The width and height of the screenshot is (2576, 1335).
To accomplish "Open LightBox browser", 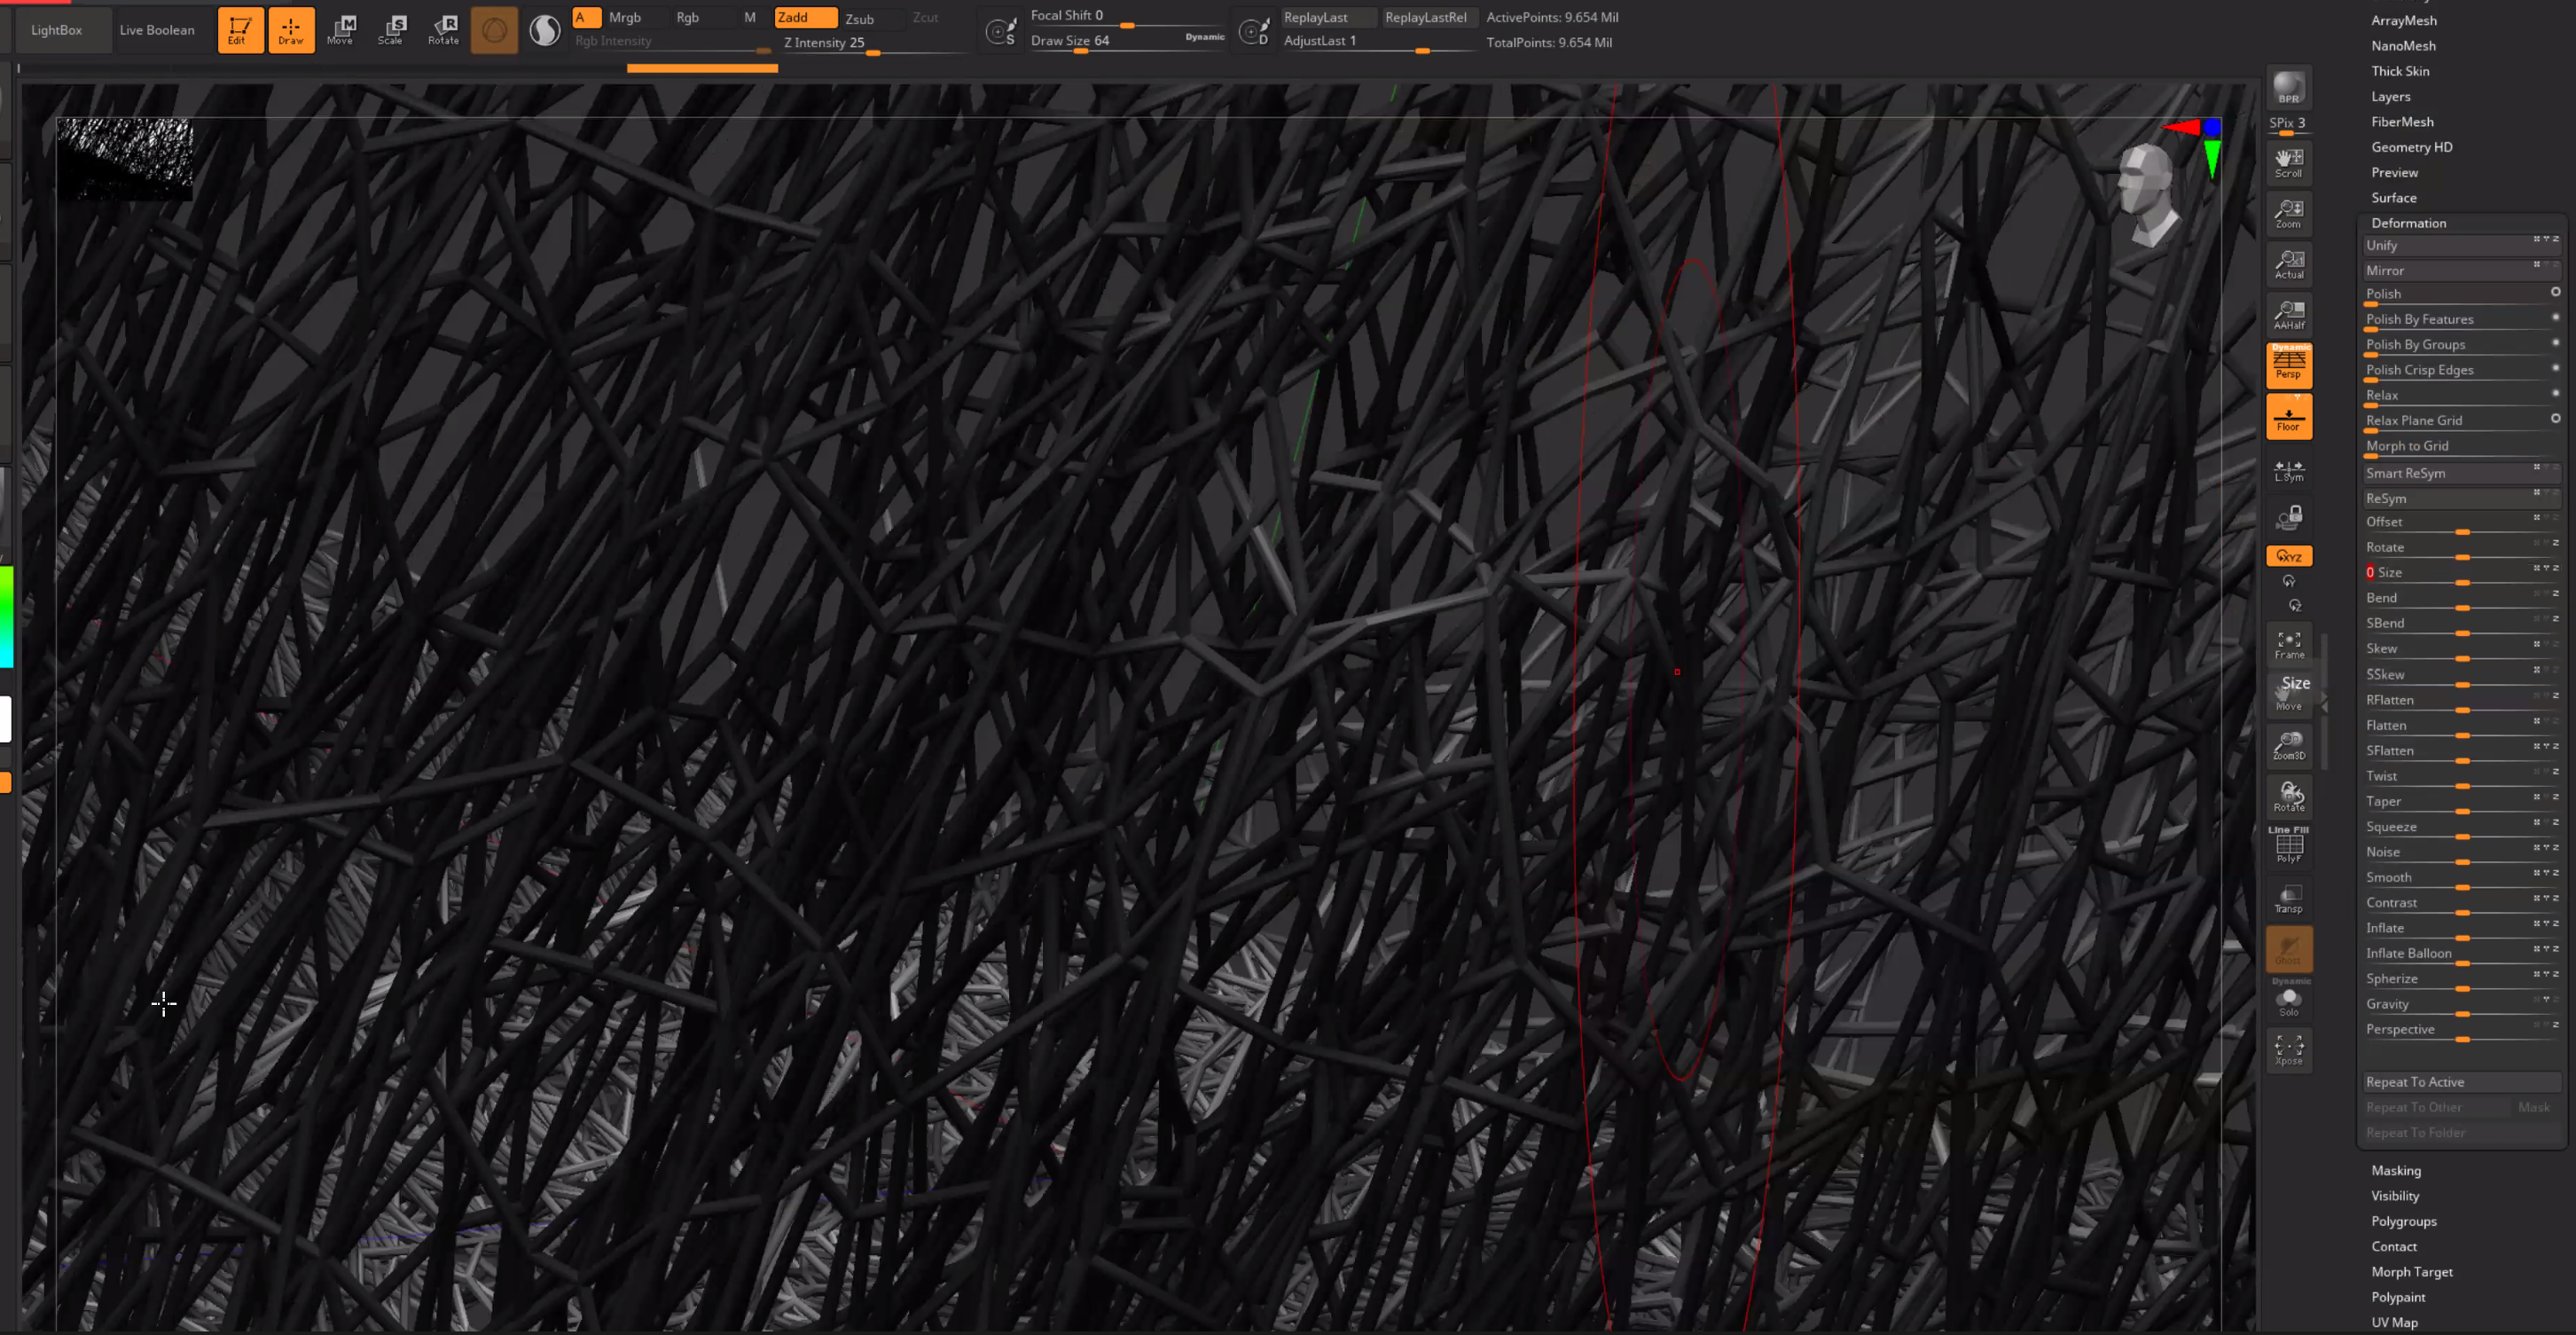I will pos(57,30).
